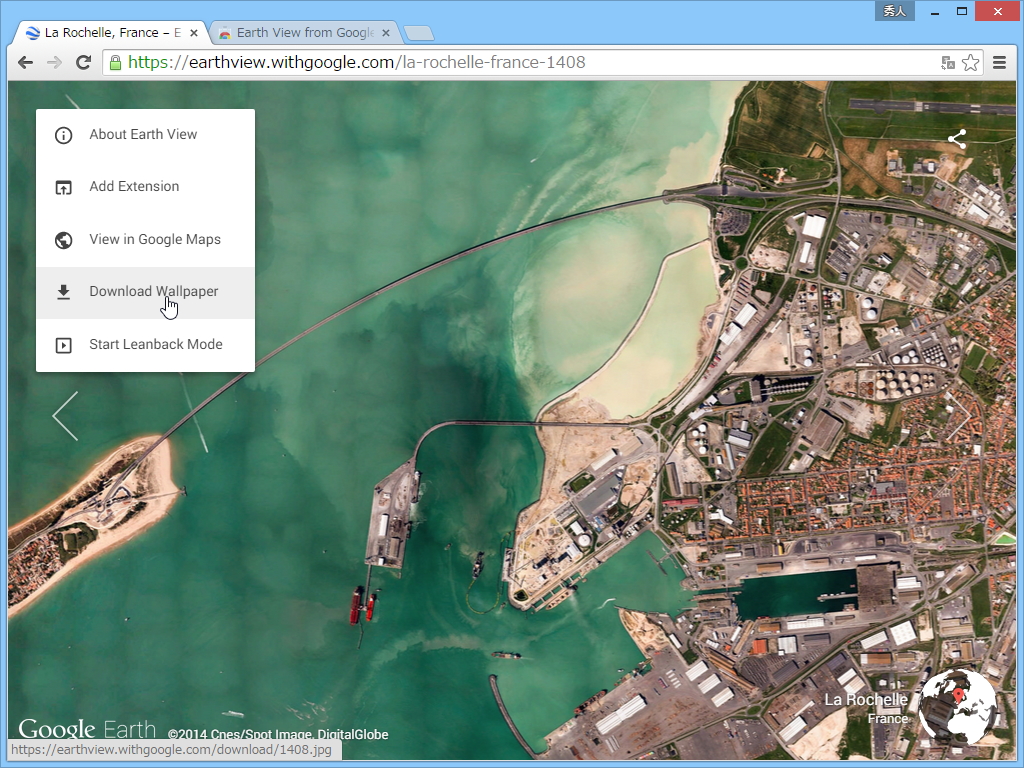1024x768 pixels.
Task: Click the page action icon in the omnibox
Action: (946, 62)
